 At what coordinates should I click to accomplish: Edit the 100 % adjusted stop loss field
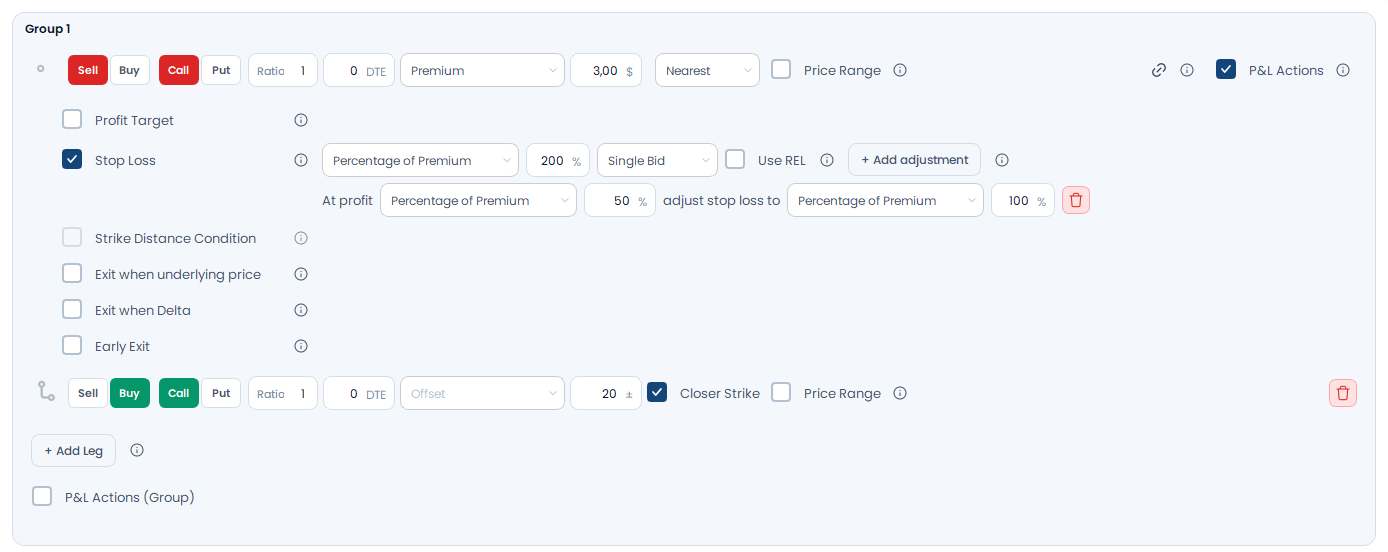coord(1023,200)
